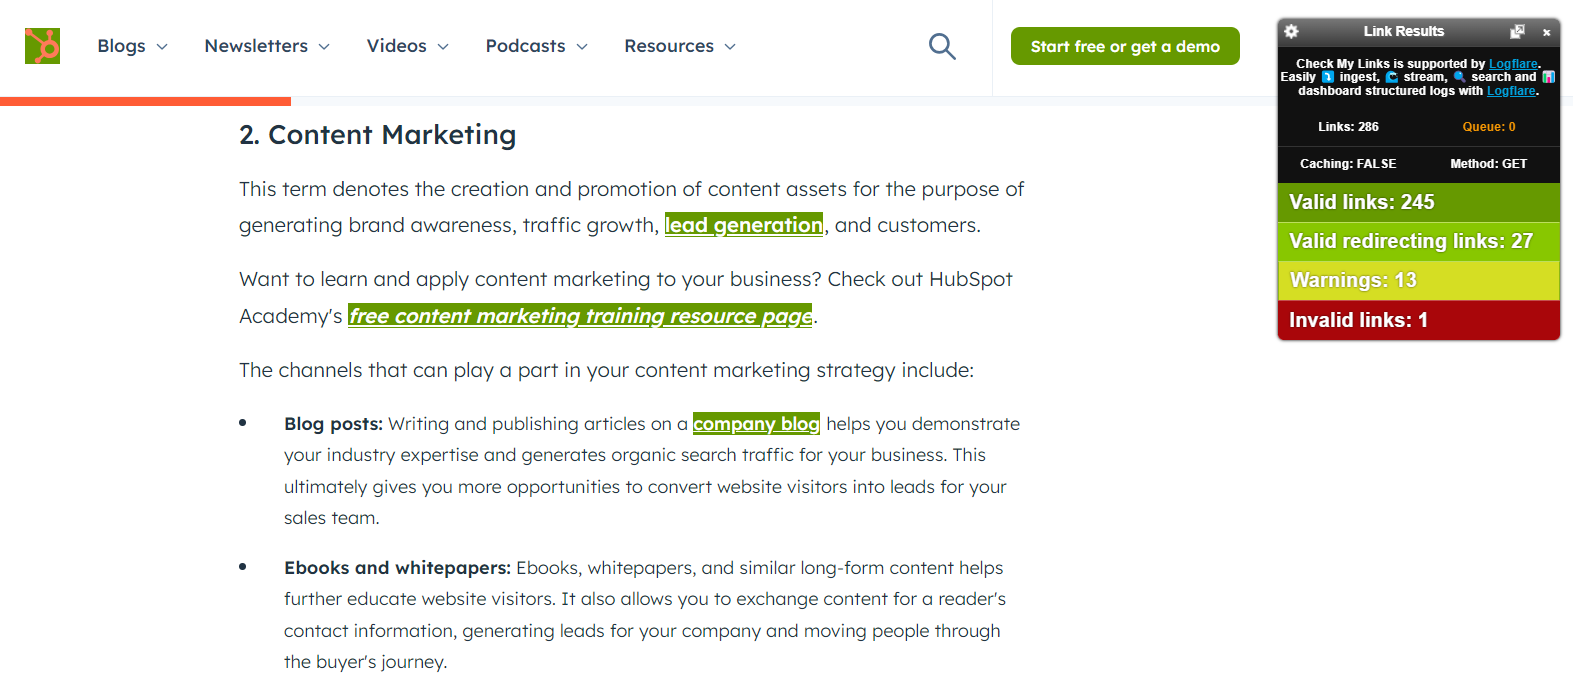The image size is (1573, 687).
Task: Click the HubSpot sprocket logo
Action: coord(42,46)
